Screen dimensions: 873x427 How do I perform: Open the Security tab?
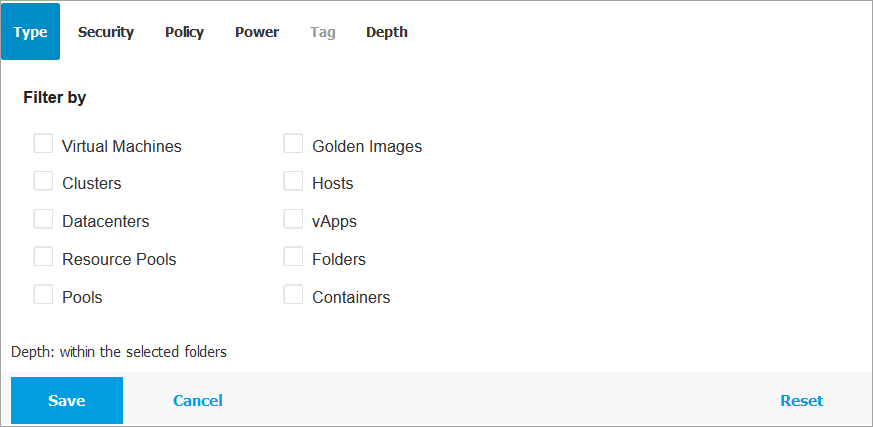click(x=106, y=32)
